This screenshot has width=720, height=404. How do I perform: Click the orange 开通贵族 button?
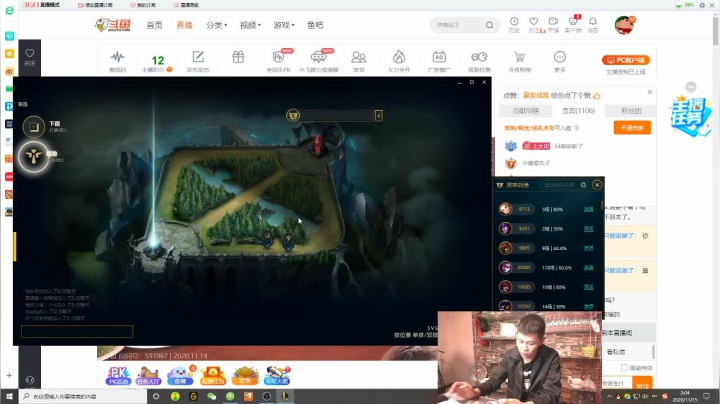coord(632,128)
